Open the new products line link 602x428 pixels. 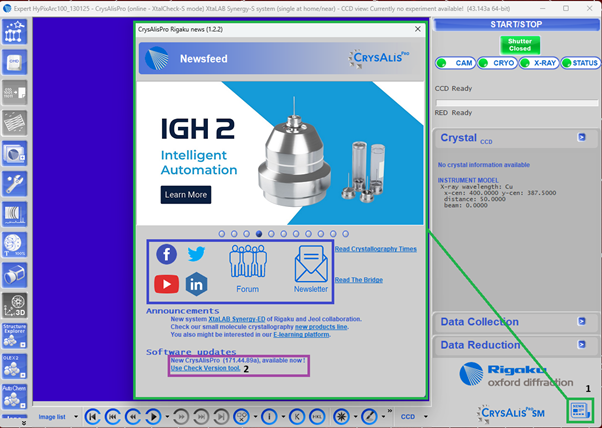(321, 327)
